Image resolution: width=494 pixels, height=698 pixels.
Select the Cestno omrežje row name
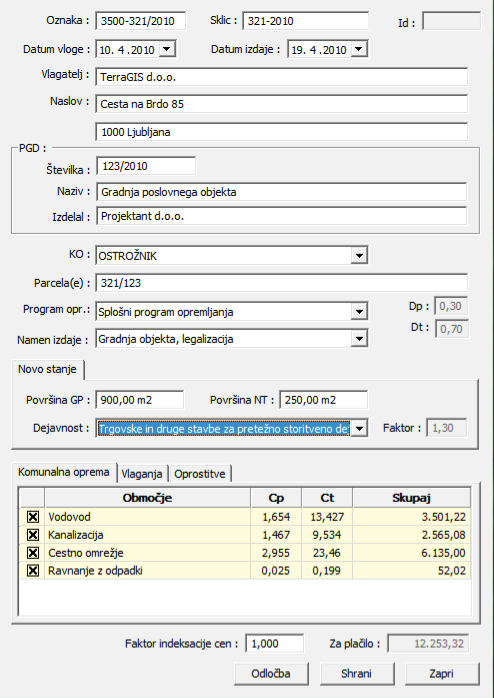pyautogui.click(x=86, y=553)
